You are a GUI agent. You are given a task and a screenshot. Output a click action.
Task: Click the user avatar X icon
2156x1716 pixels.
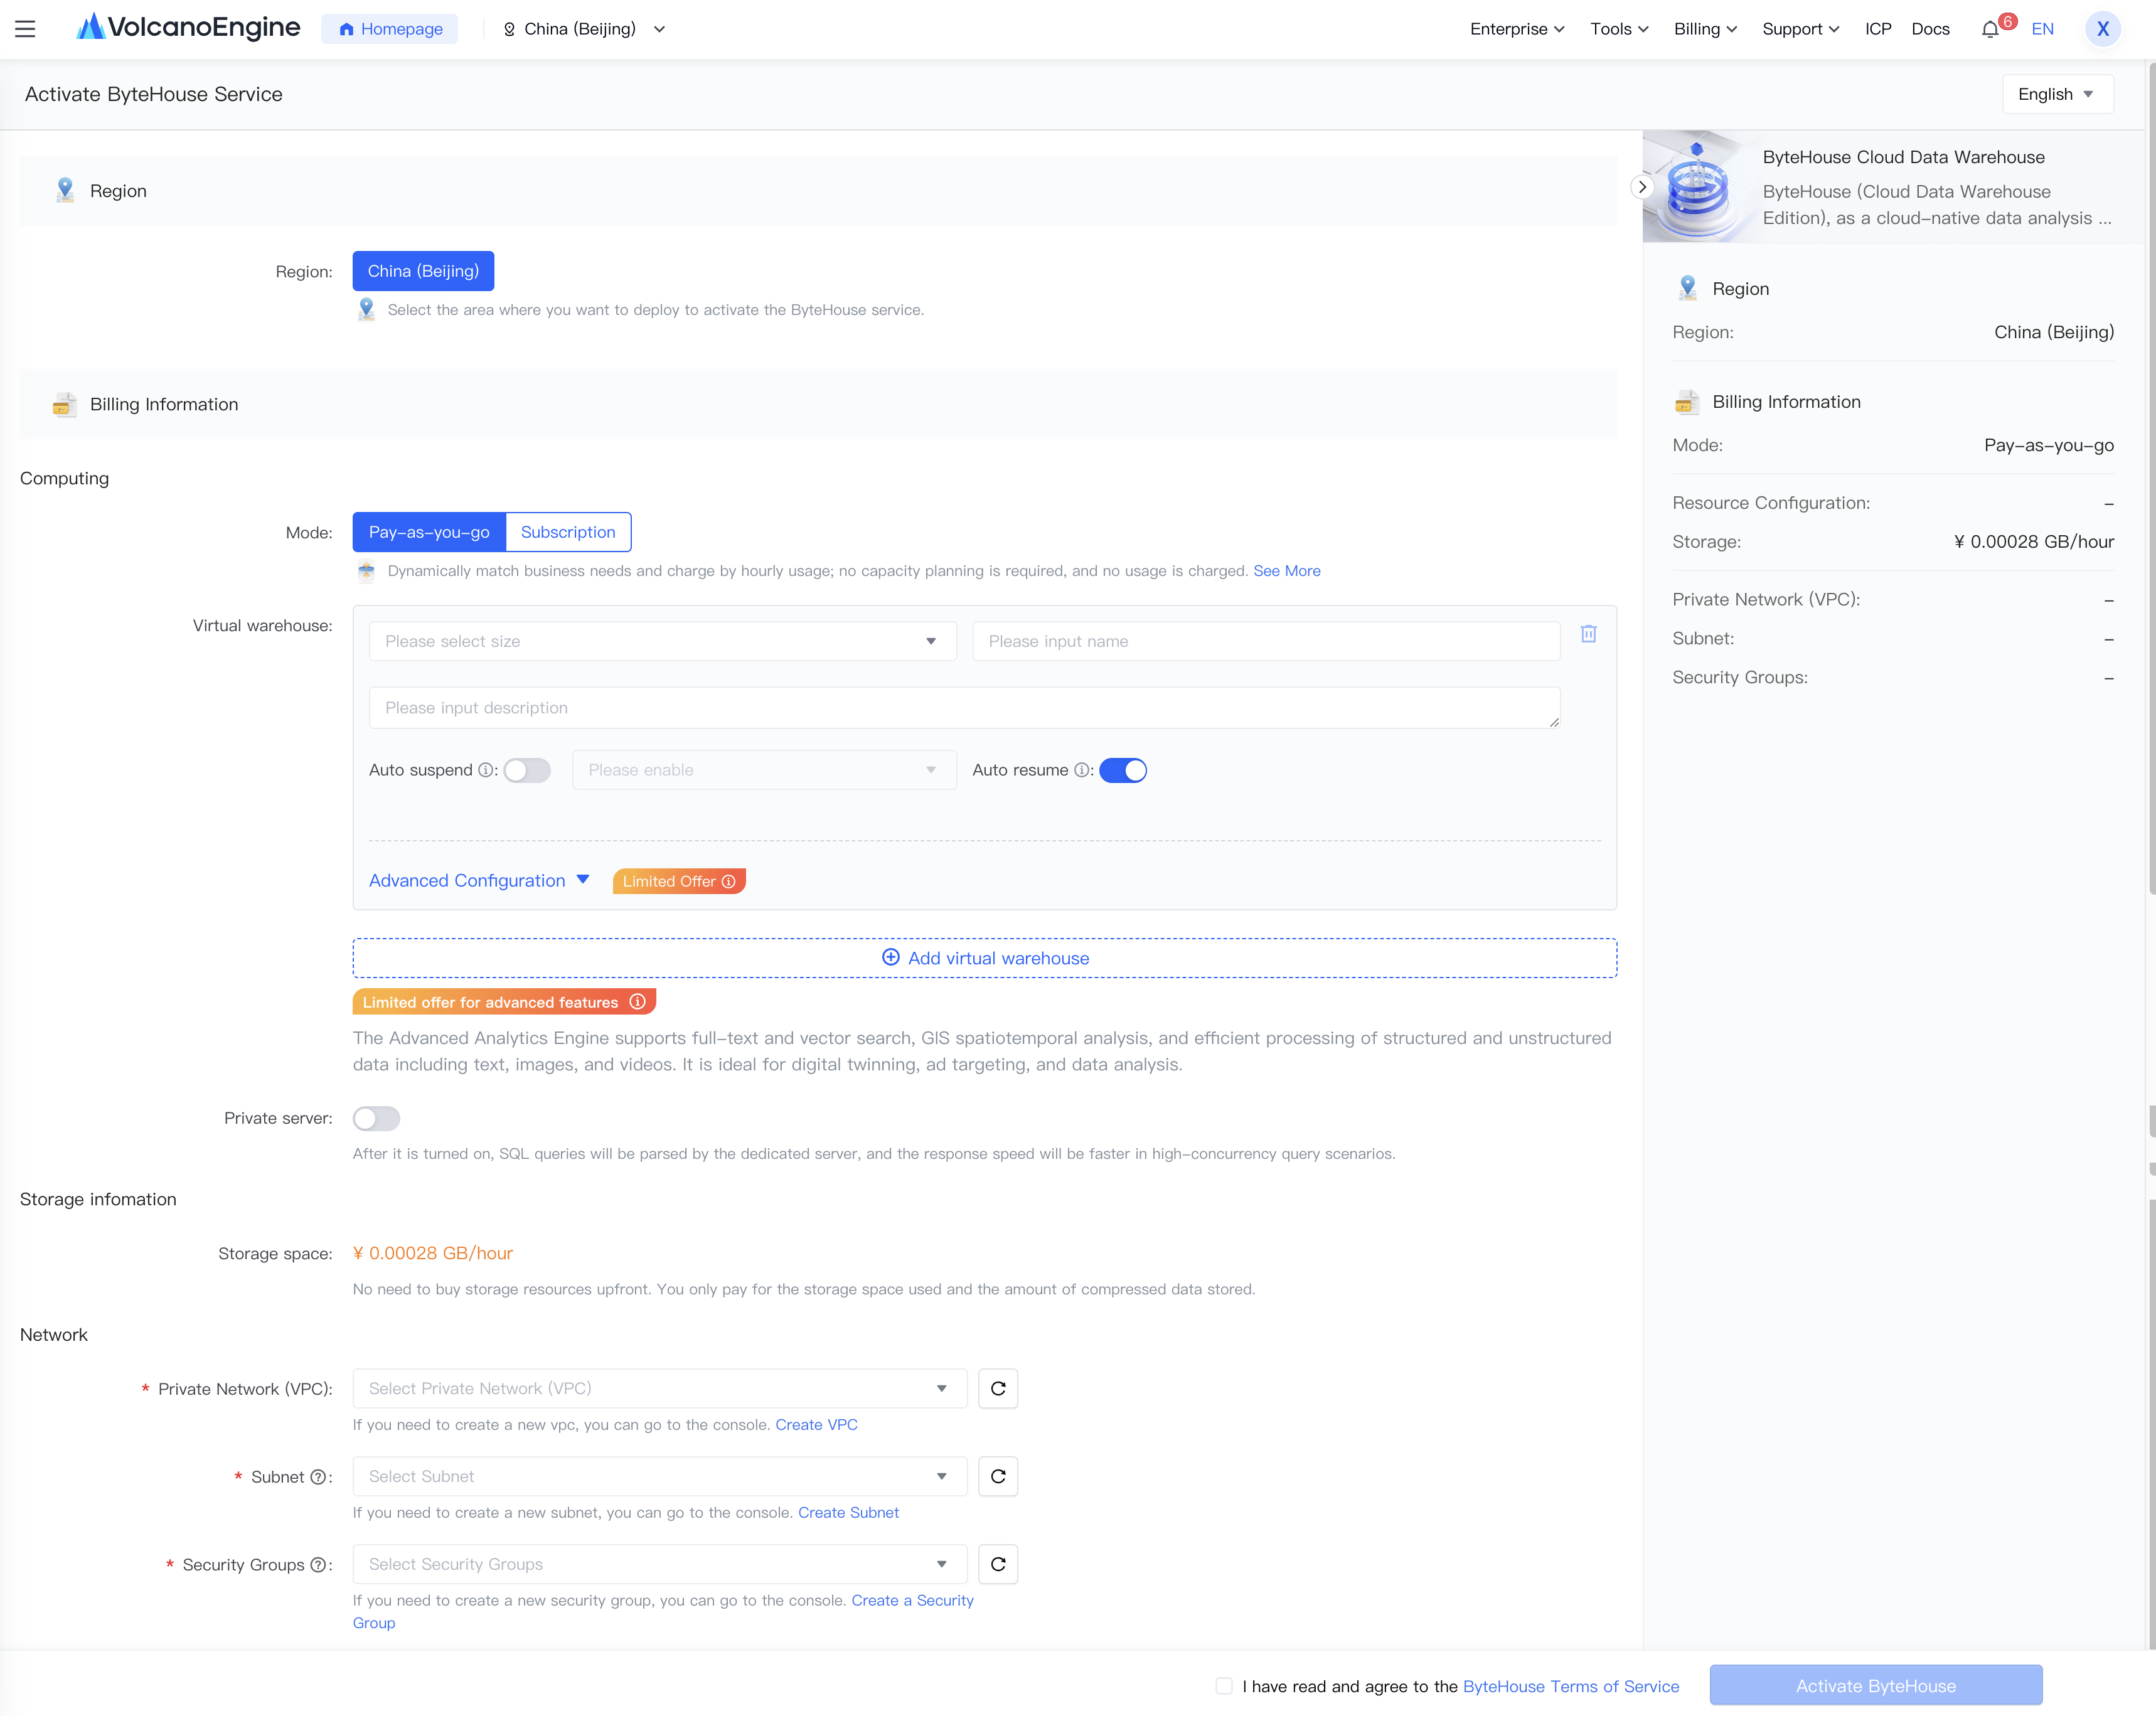point(2103,29)
